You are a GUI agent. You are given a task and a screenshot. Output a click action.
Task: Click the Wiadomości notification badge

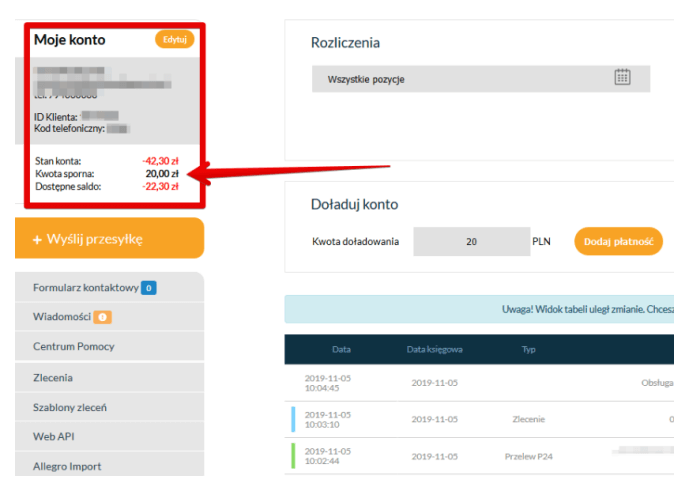(x=102, y=317)
